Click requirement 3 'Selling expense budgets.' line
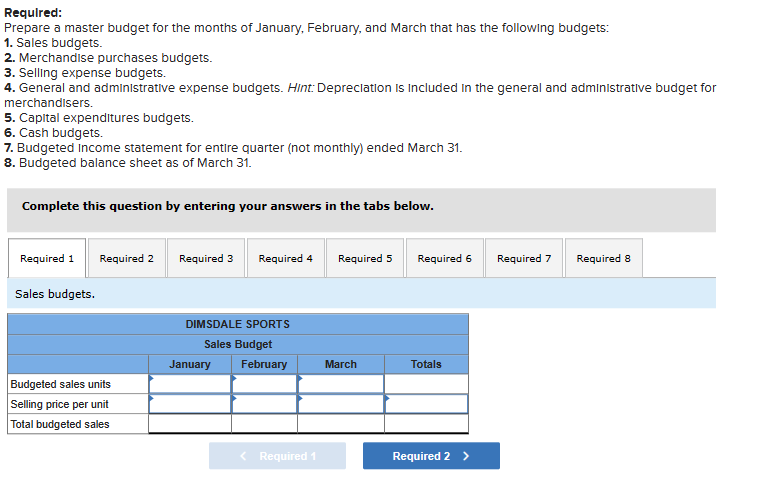 [85, 73]
